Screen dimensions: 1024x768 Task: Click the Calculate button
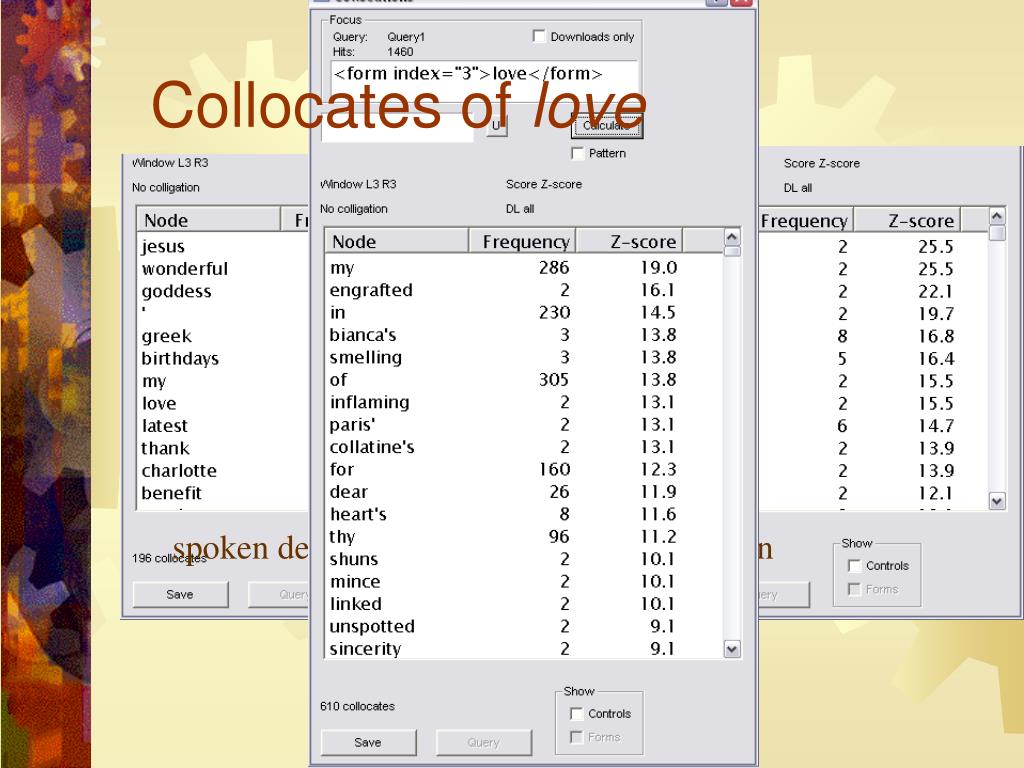(x=607, y=125)
